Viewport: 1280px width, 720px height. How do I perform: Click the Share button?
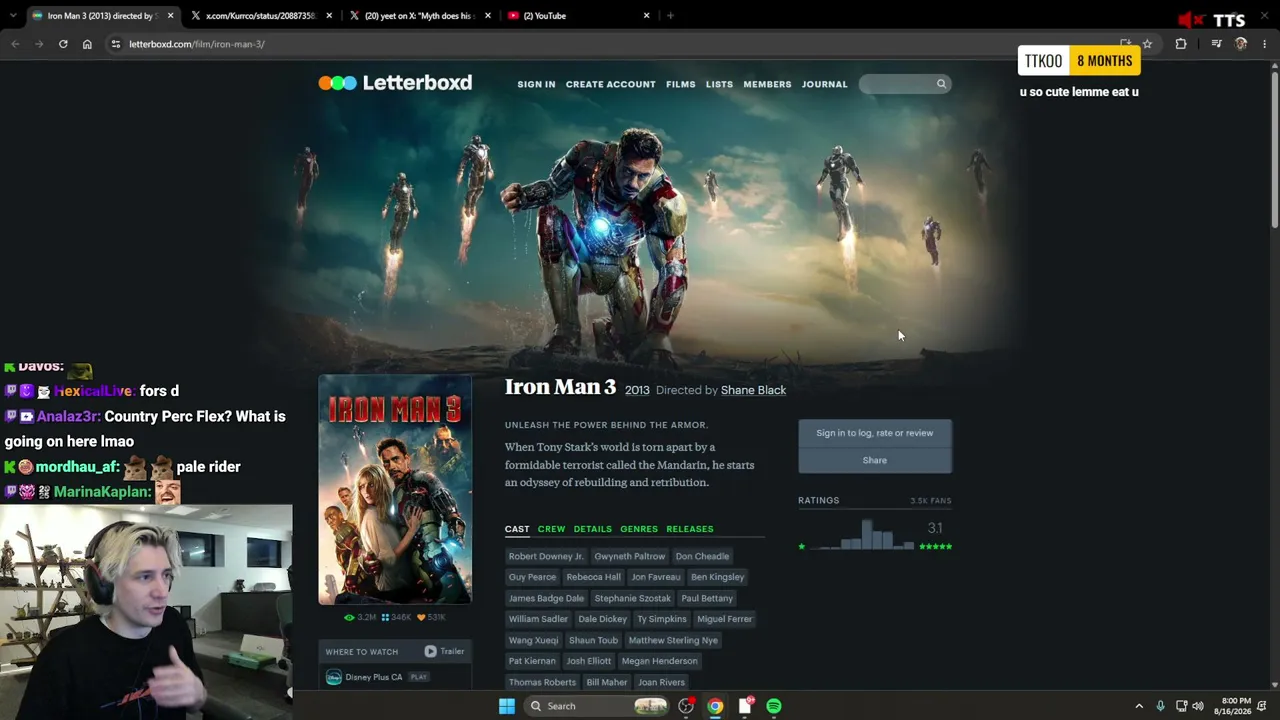[875, 460]
